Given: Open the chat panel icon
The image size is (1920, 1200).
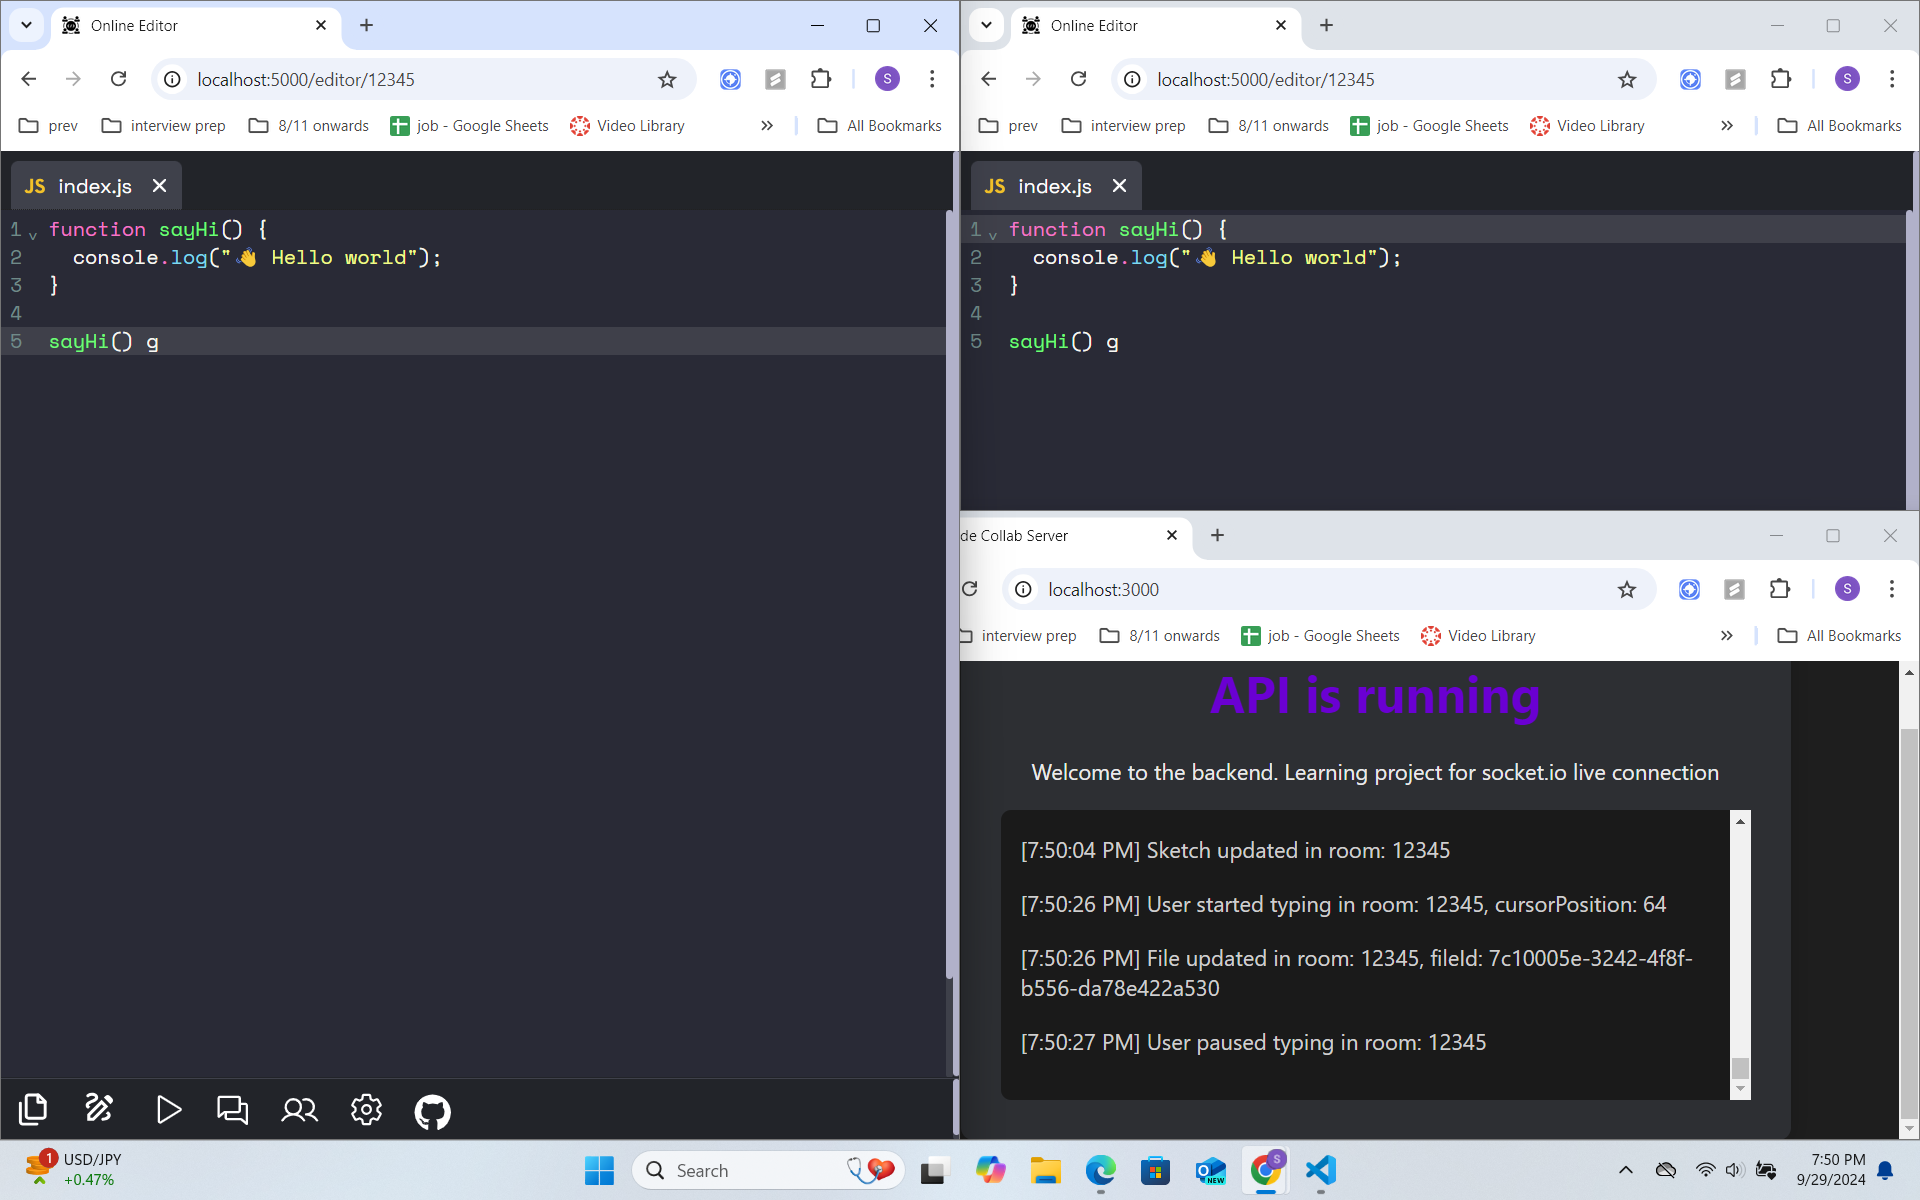Looking at the screenshot, I should (233, 1110).
